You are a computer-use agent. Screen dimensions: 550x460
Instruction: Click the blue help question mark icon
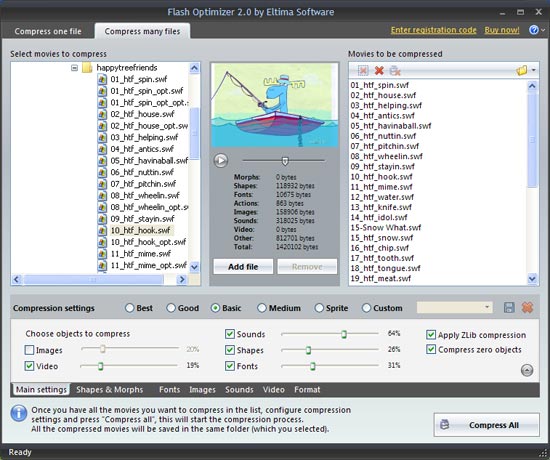pyautogui.click(x=534, y=30)
